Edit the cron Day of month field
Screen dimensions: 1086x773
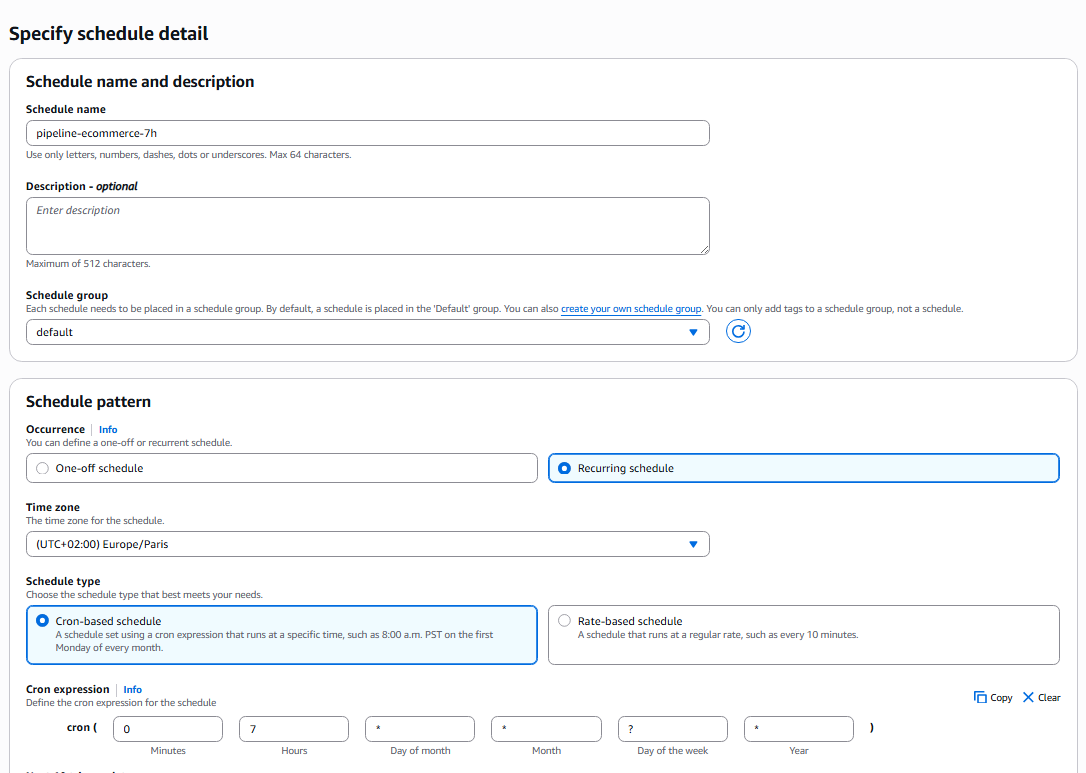coord(420,729)
